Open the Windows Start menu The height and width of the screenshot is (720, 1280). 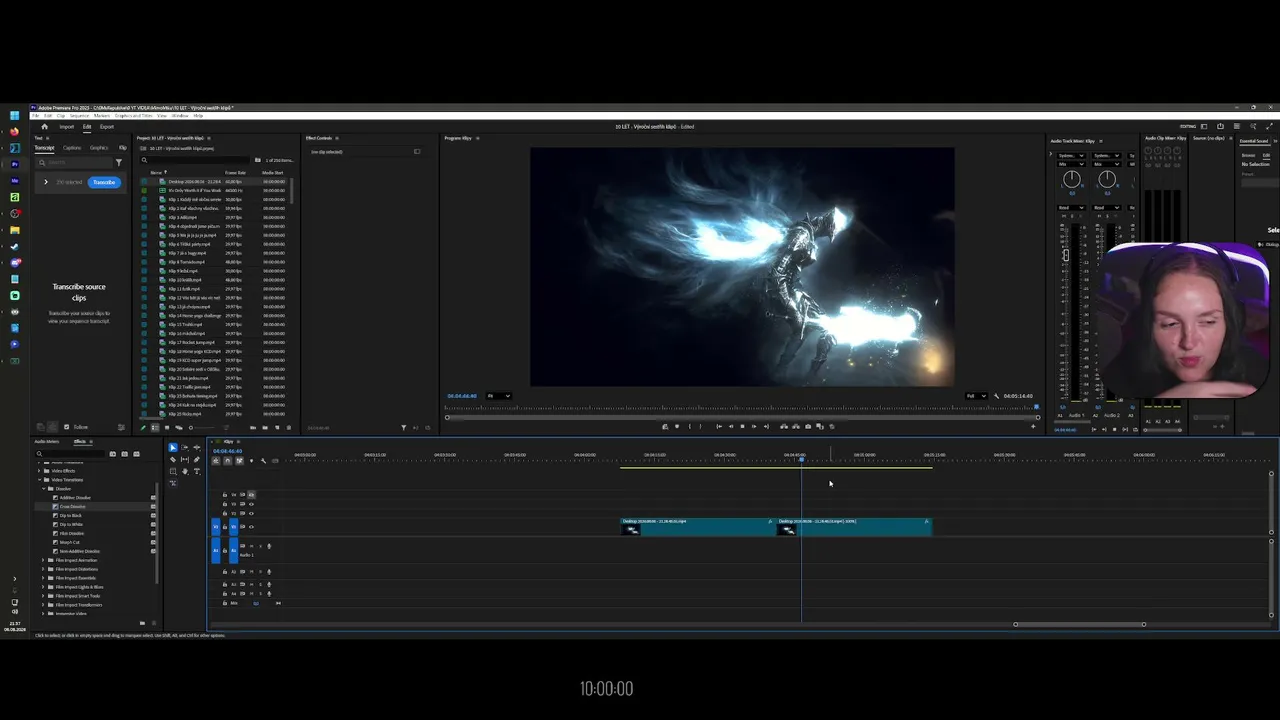(x=14, y=115)
